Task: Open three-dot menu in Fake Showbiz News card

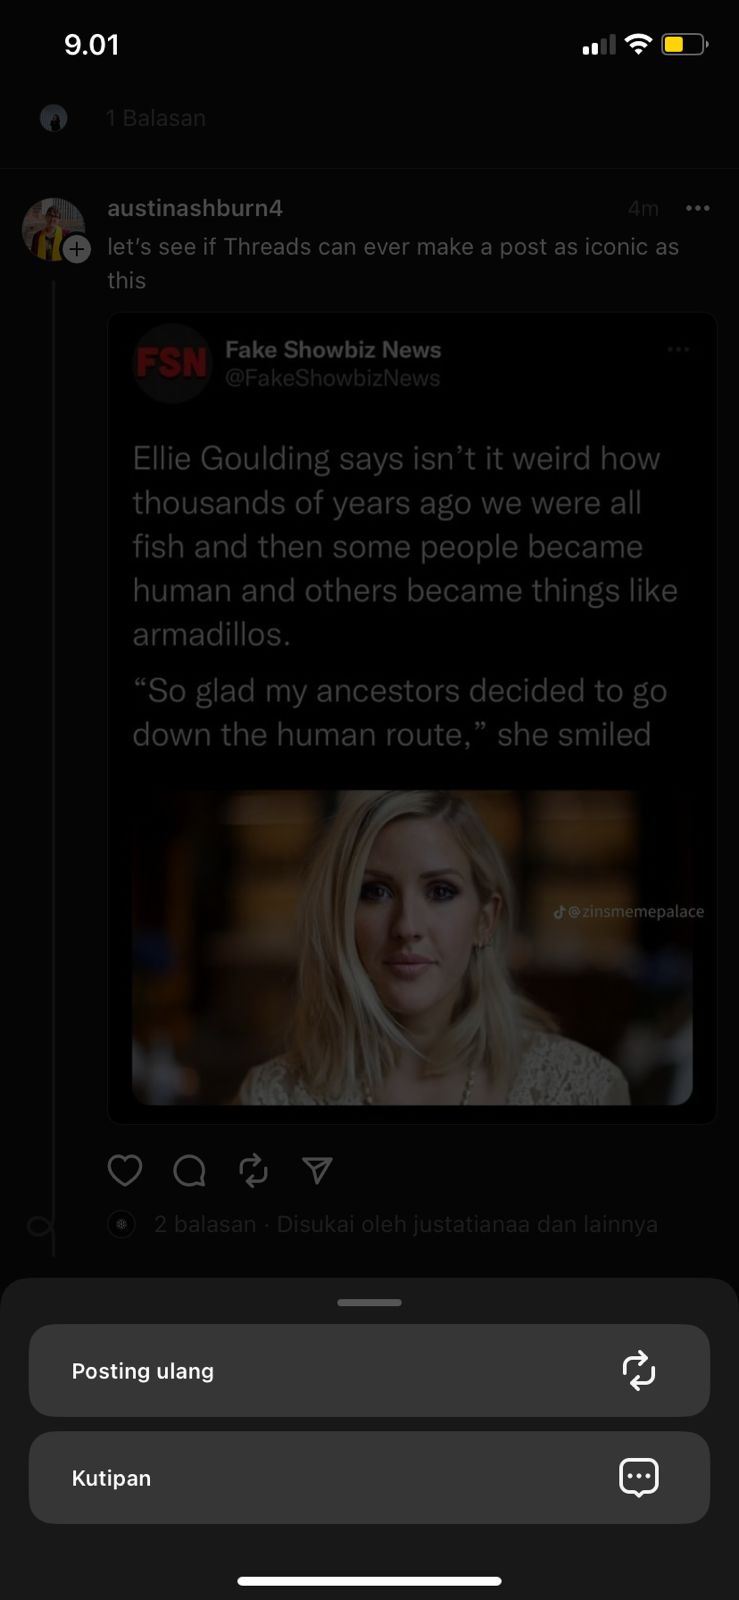Action: tap(678, 349)
